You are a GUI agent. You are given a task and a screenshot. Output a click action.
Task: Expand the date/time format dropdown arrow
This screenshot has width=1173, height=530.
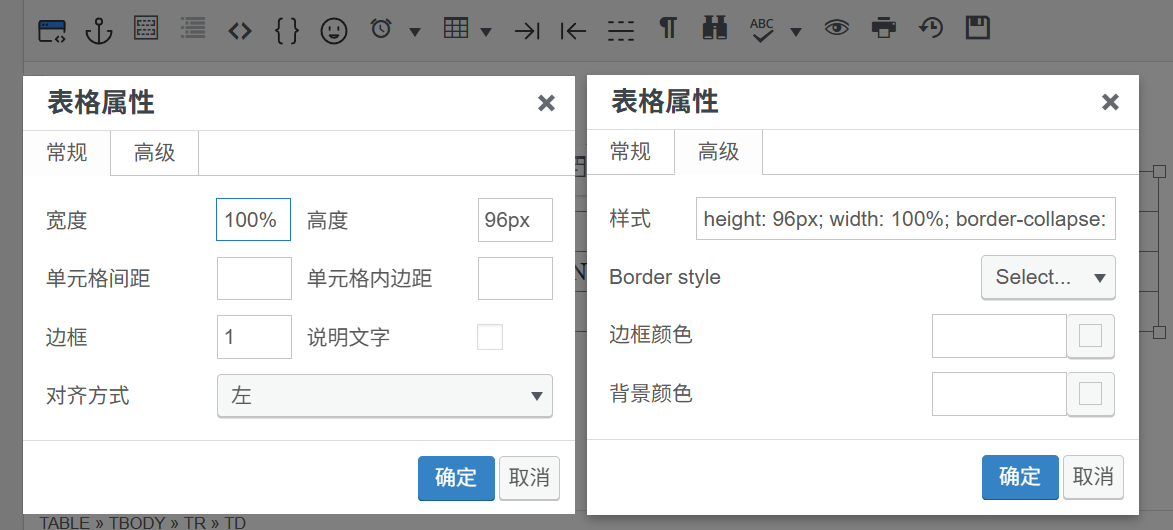(415, 31)
